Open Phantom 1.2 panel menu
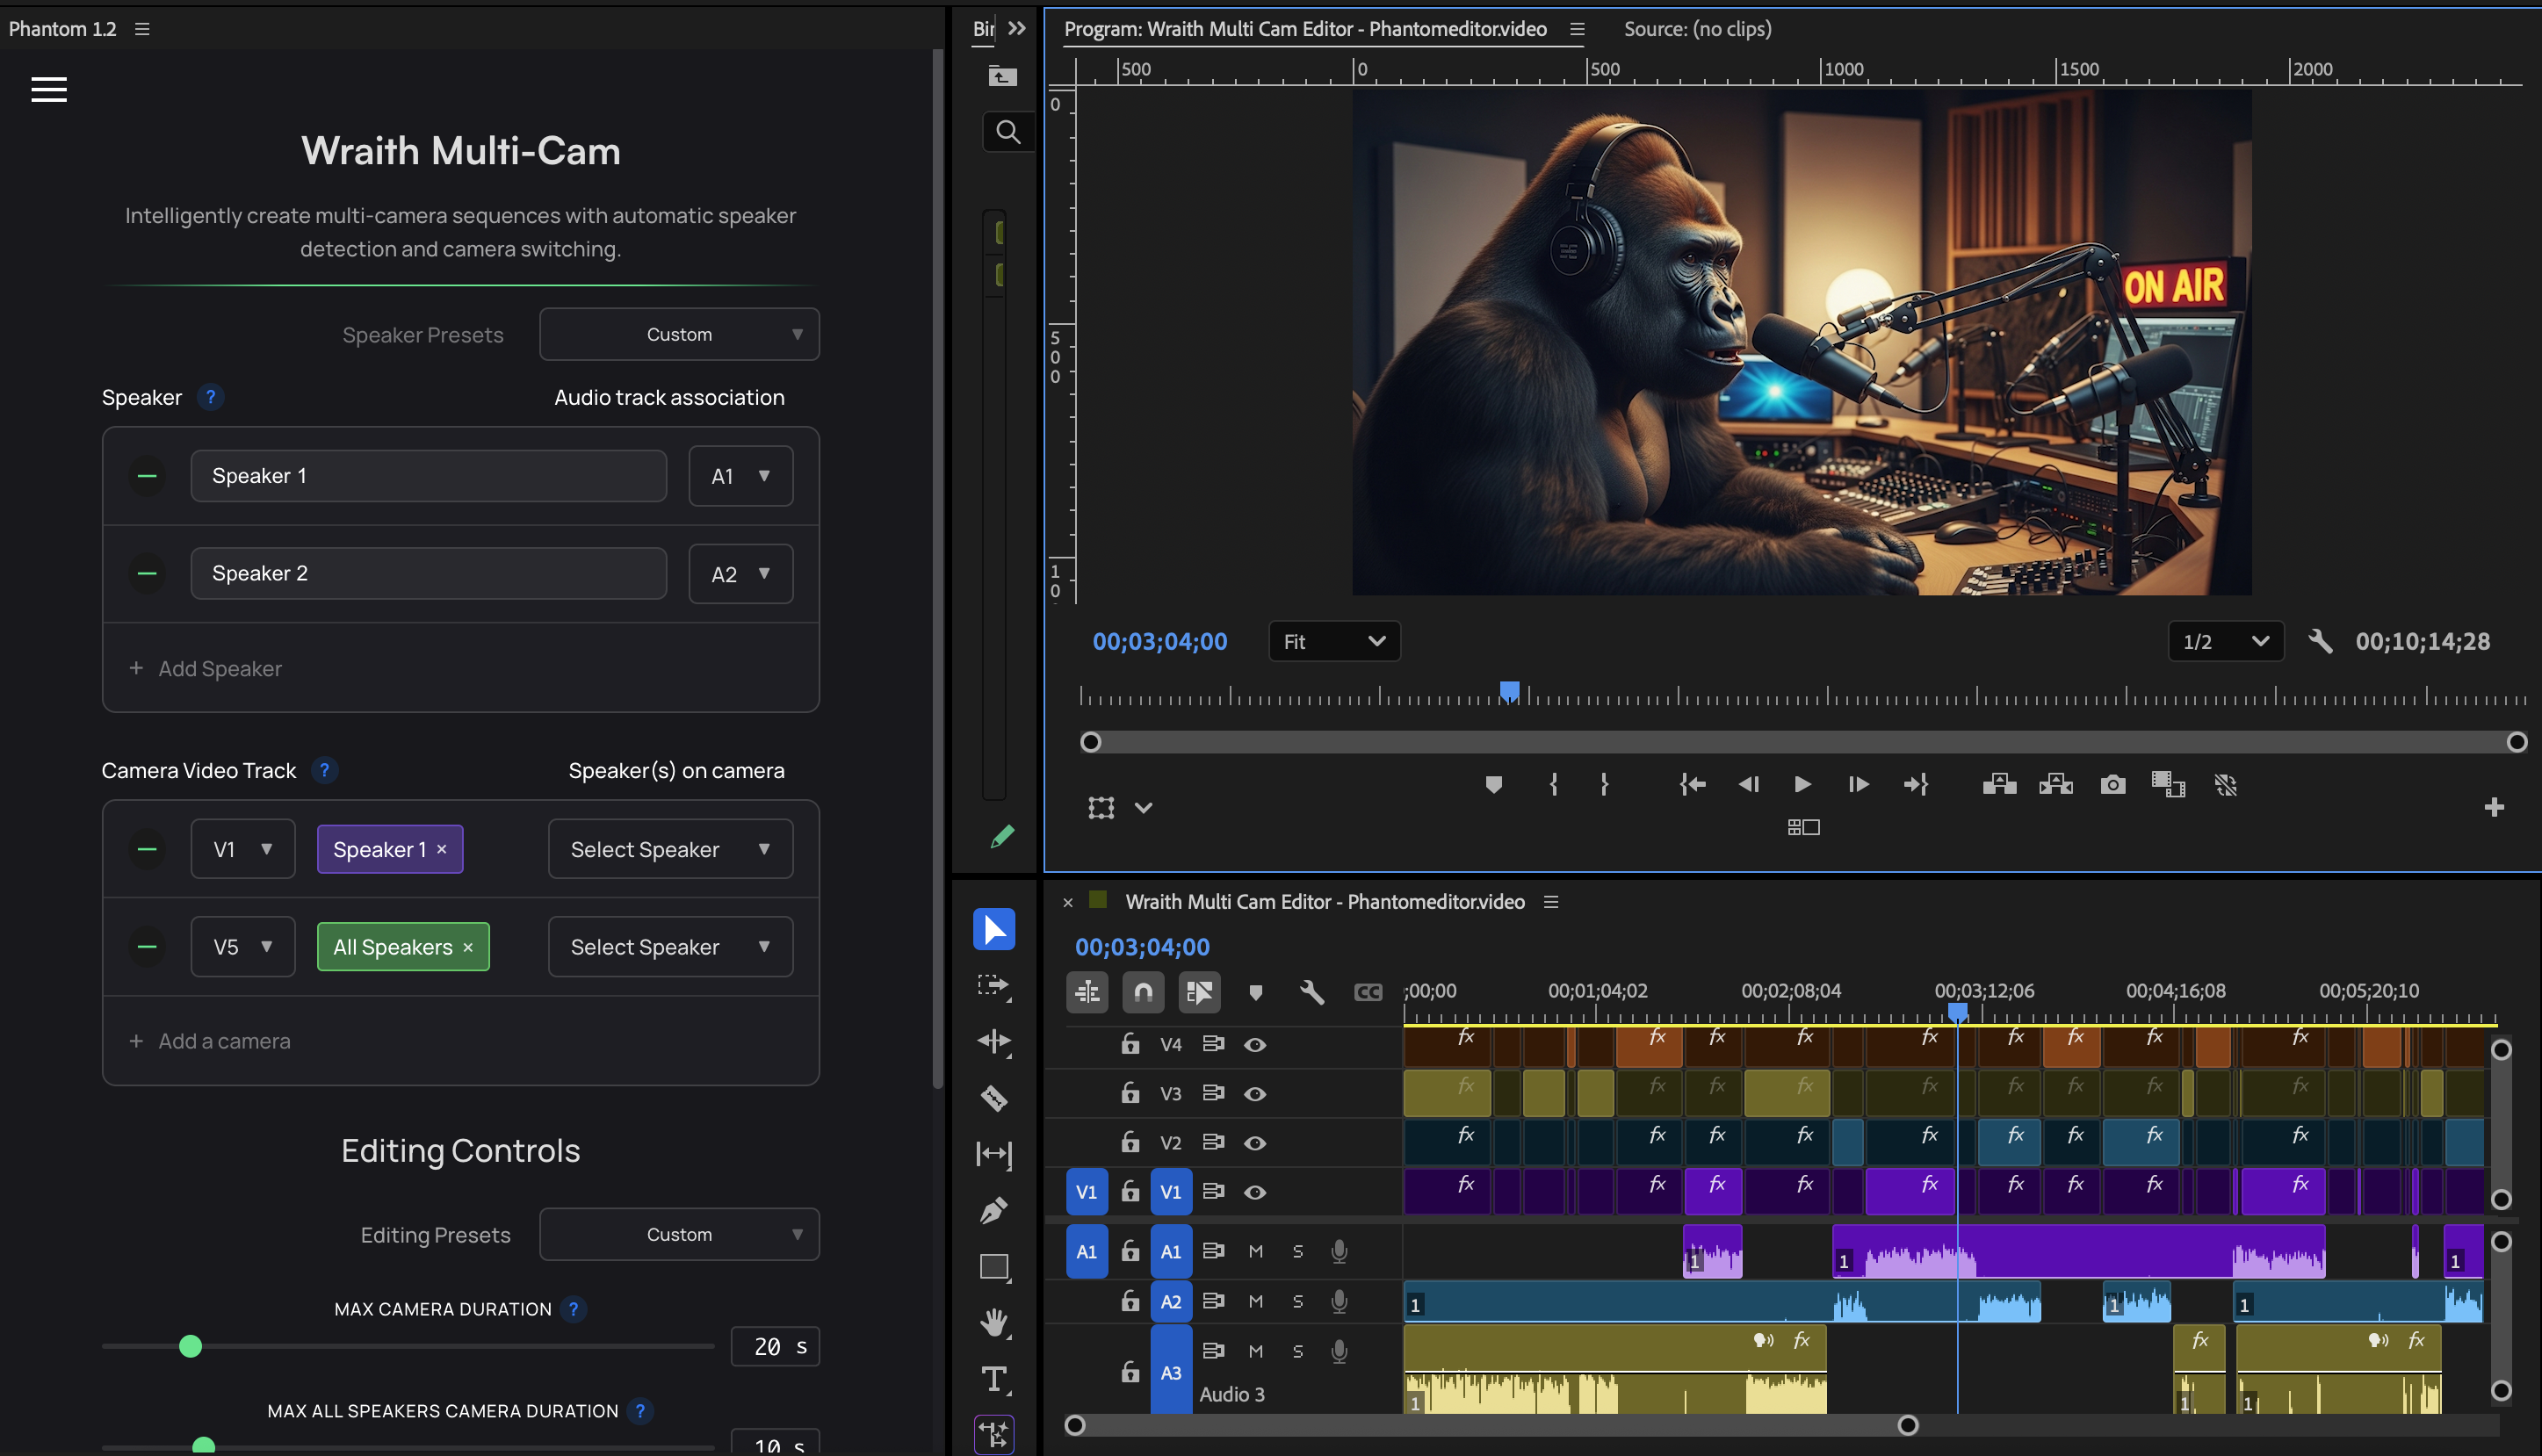Image resolution: width=2542 pixels, height=1456 pixels. pyautogui.click(x=142, y=29)
